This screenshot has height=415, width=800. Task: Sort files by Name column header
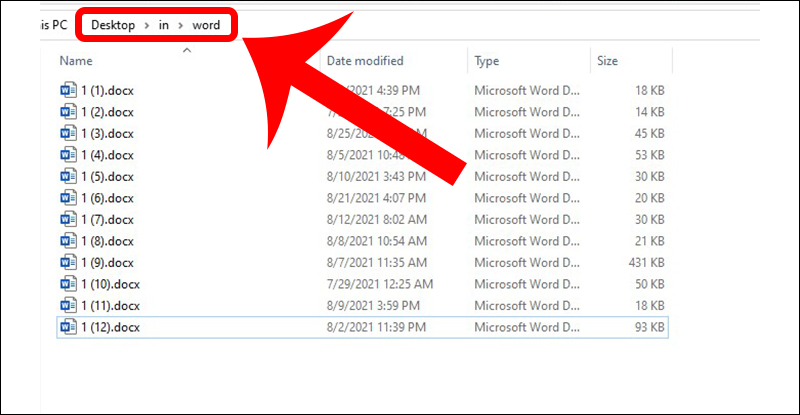coord(77,61)
